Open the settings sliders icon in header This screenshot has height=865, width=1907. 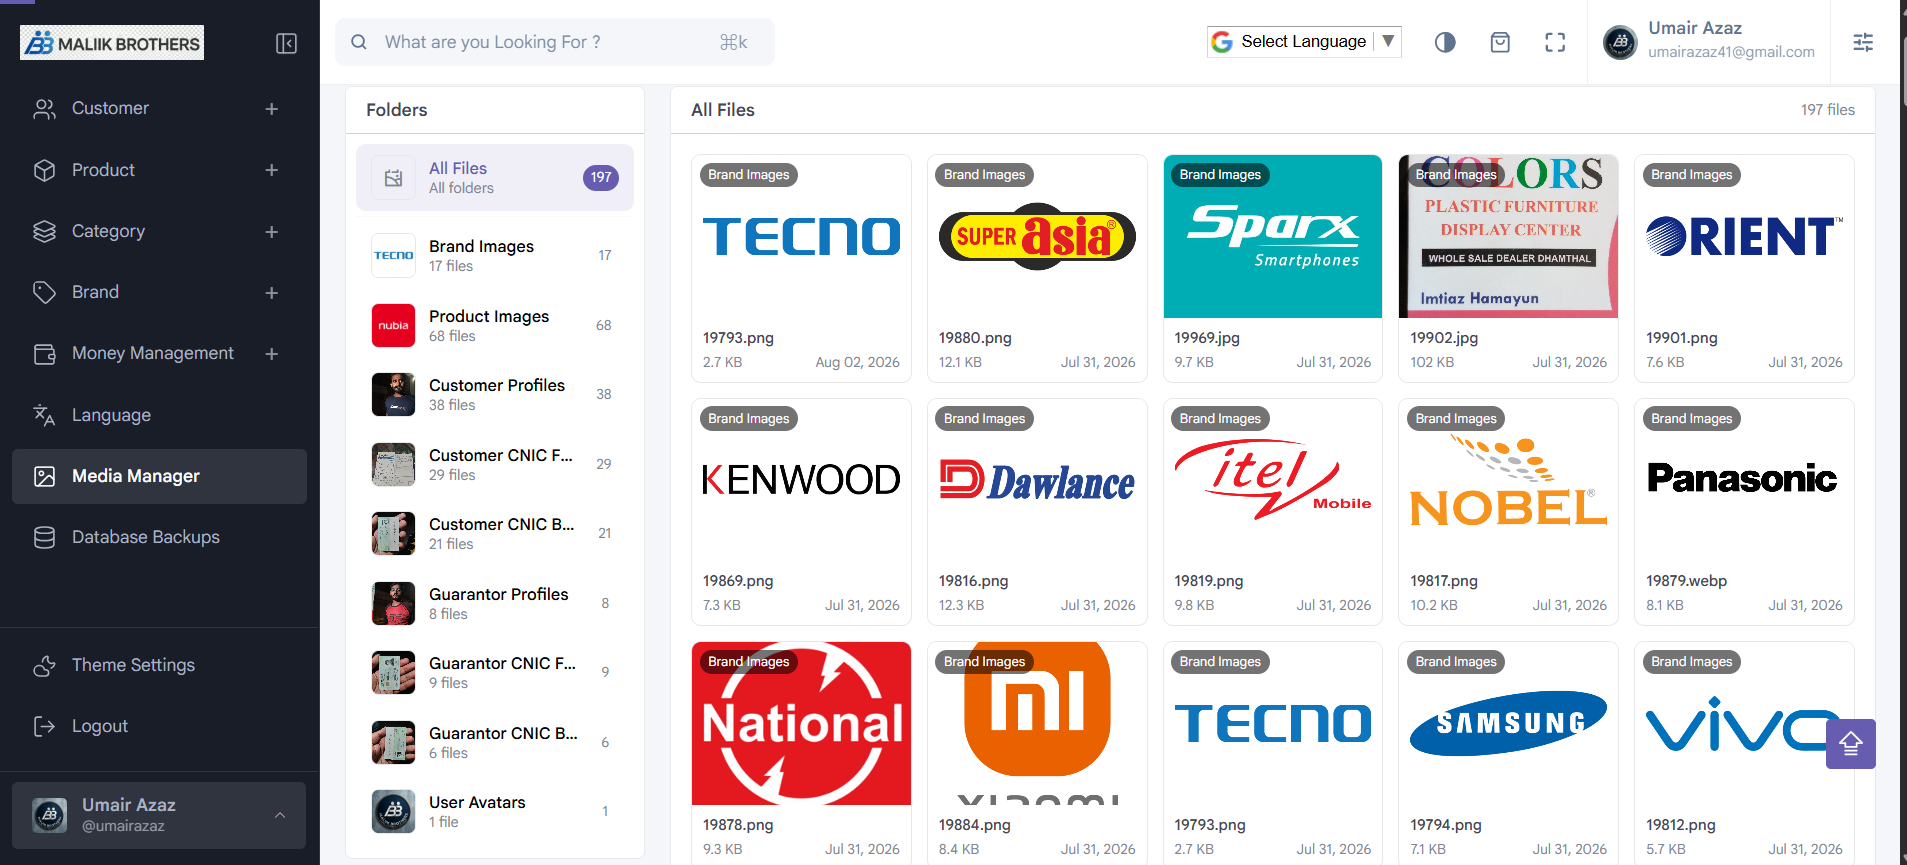(x=1863, y=42)
